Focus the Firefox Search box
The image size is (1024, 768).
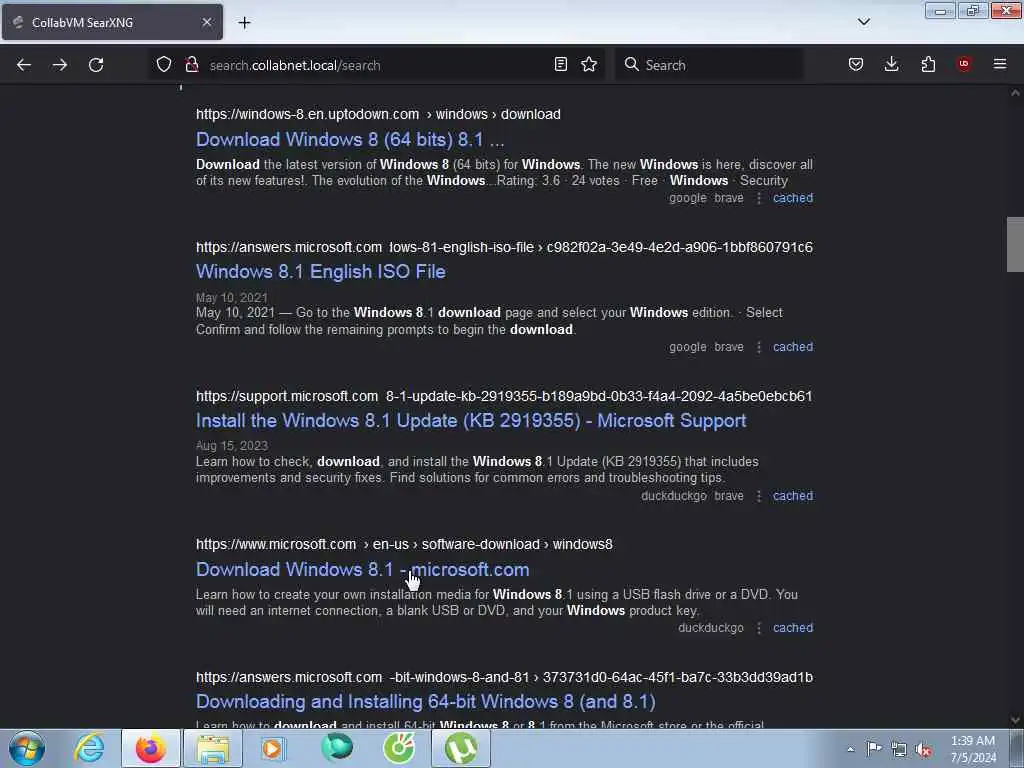pyautogui.click(x=709, y=65)
